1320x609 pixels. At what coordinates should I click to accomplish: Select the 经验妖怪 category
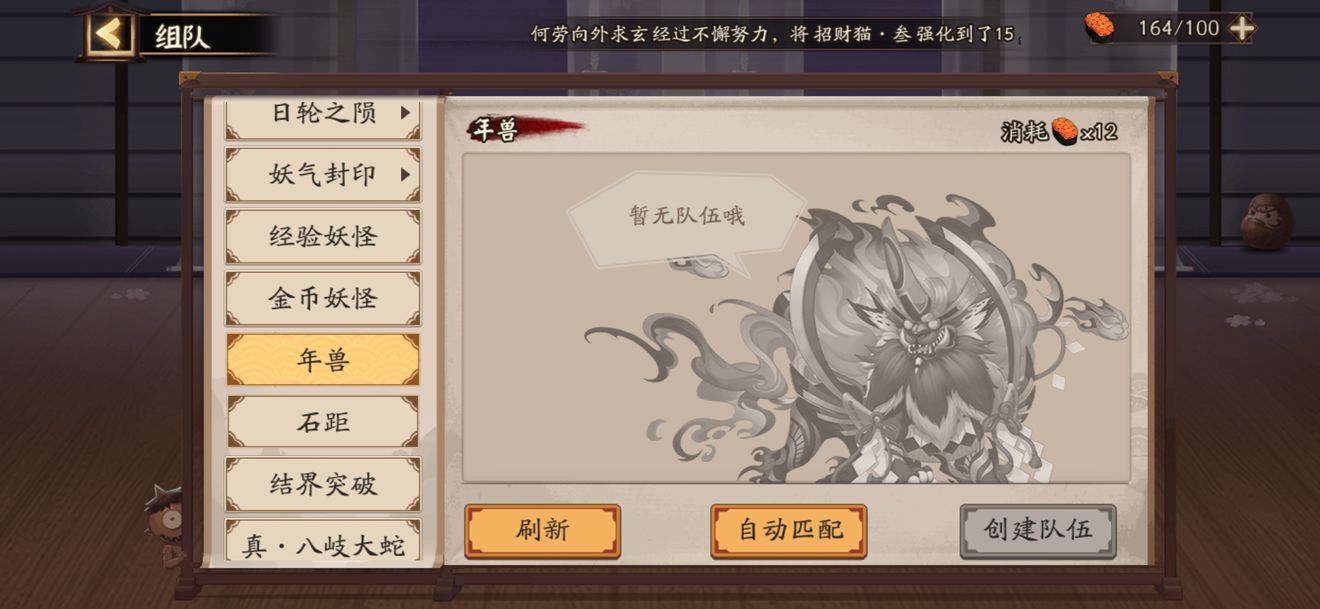323,237
